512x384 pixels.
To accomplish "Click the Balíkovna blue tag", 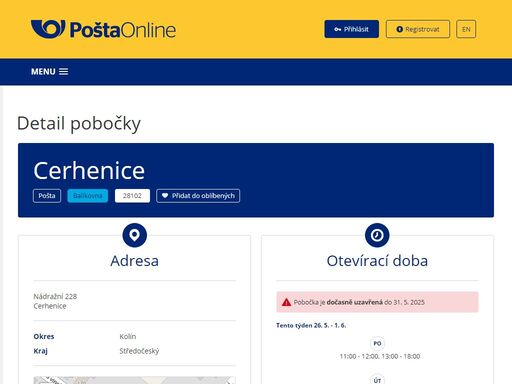I will click(88, 196).
